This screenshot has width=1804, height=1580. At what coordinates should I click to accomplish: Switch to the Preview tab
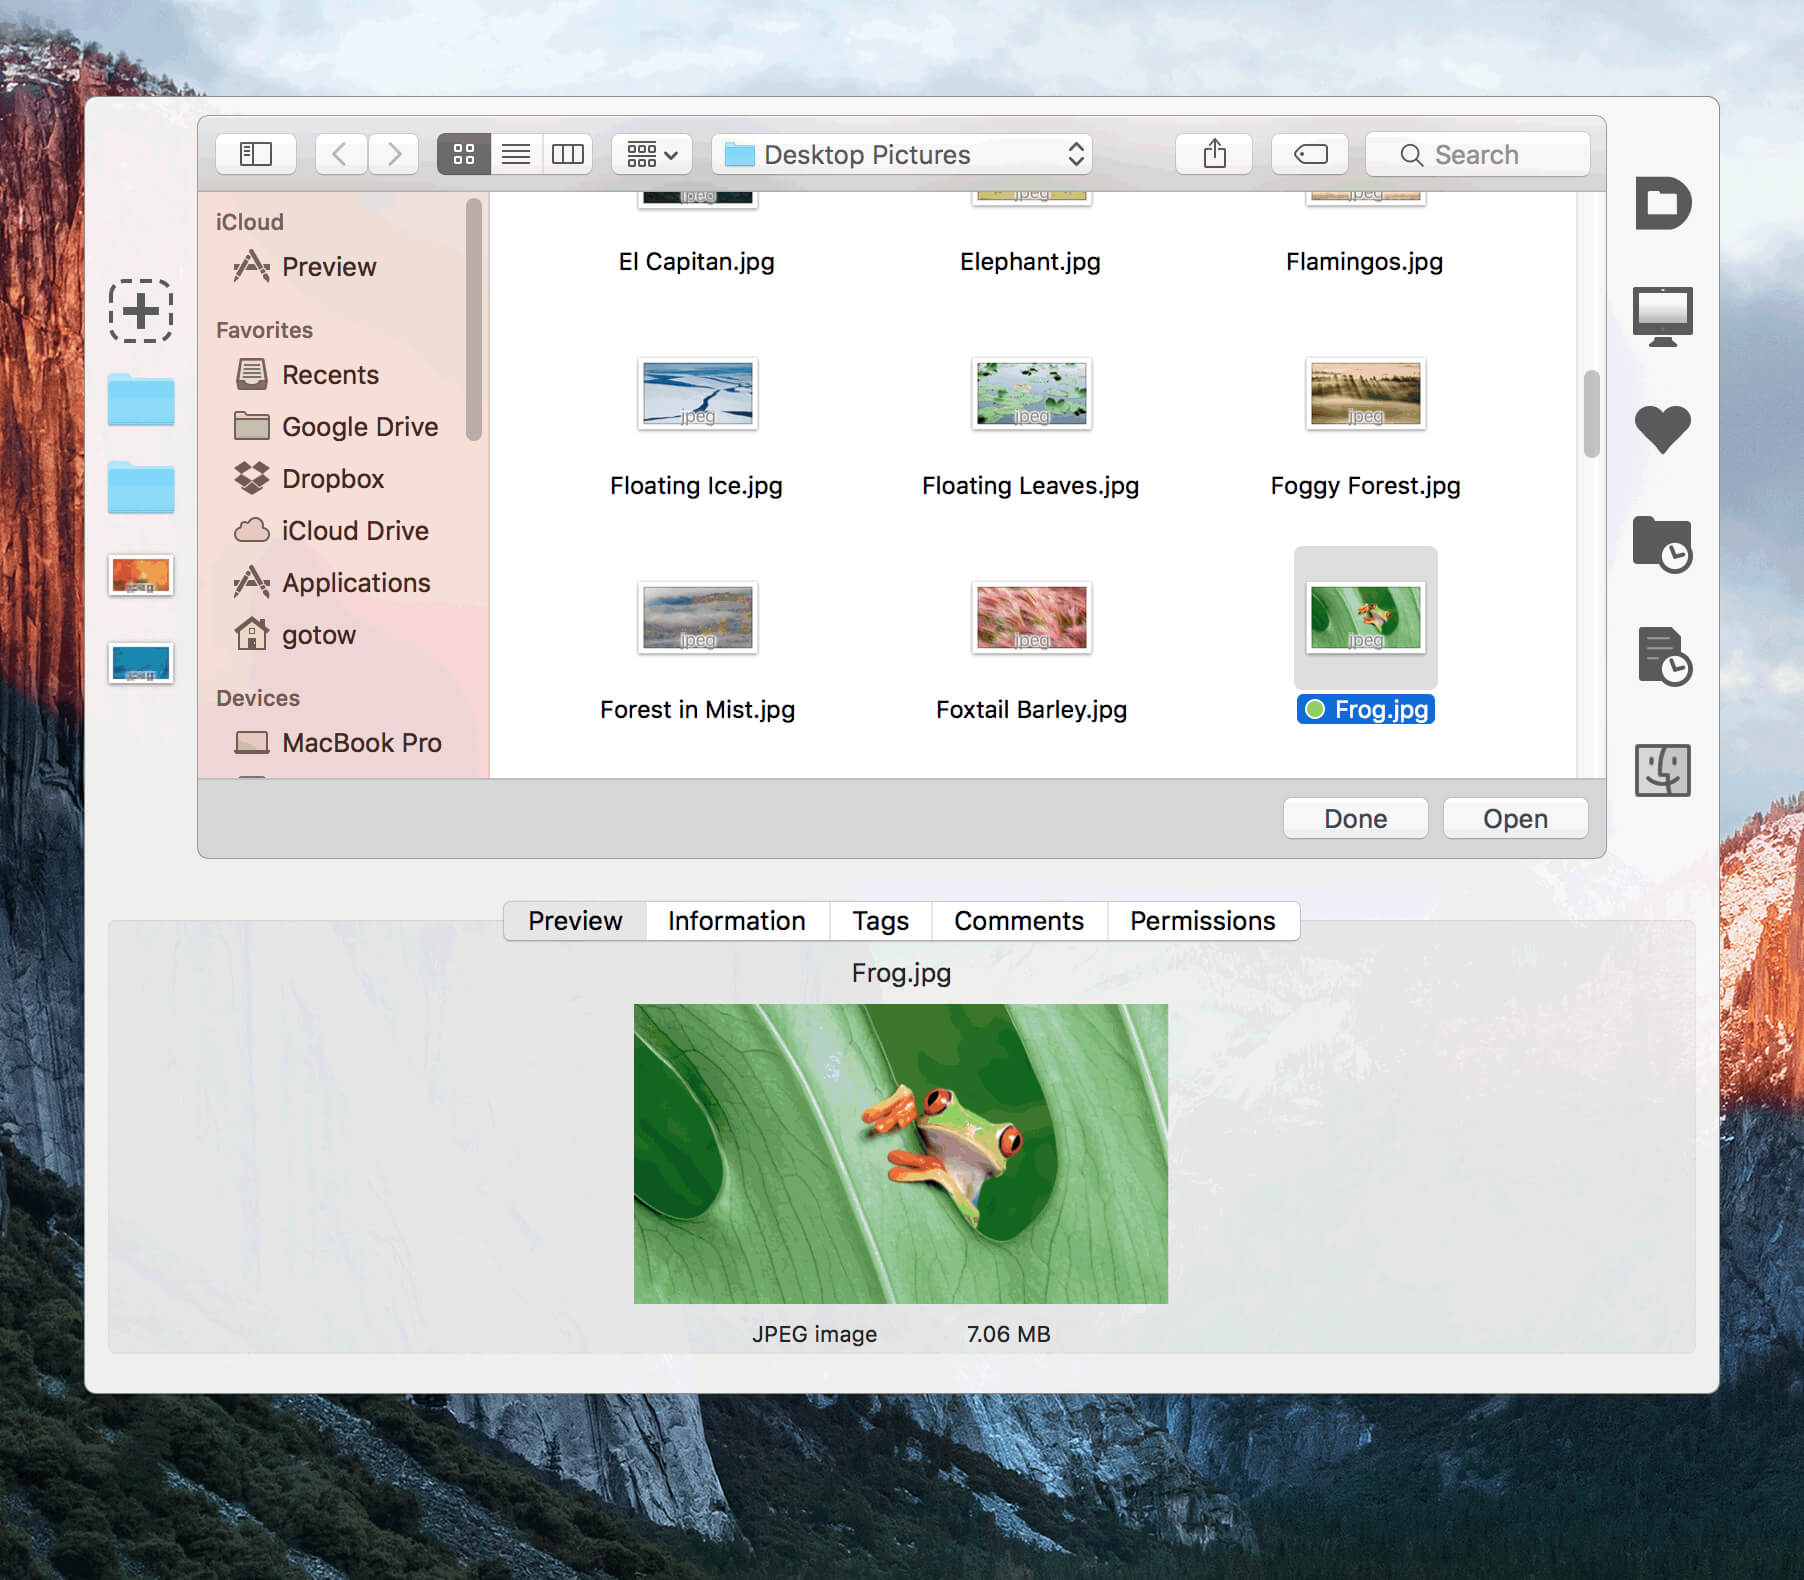[575, 921]
